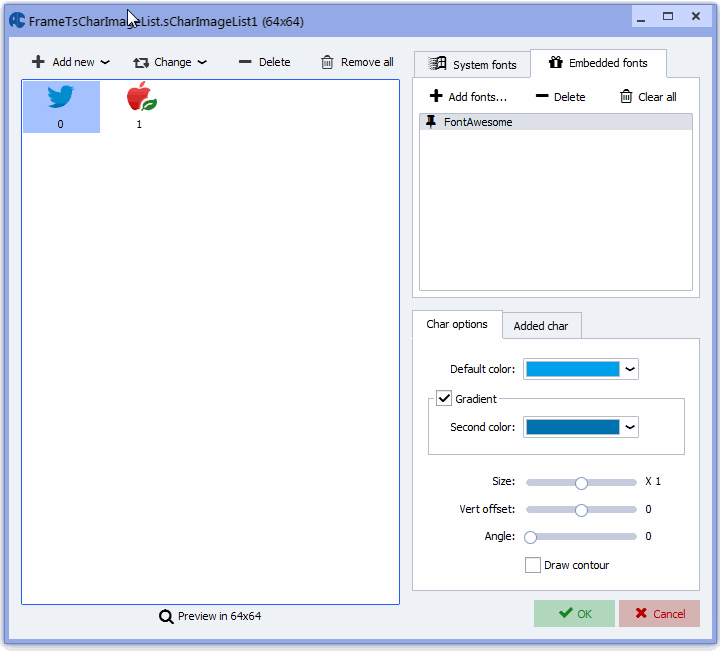The width and height of the screenshot is (720, 651).
Task: Delete the selected embedded font
Action: tap(561, 97)
